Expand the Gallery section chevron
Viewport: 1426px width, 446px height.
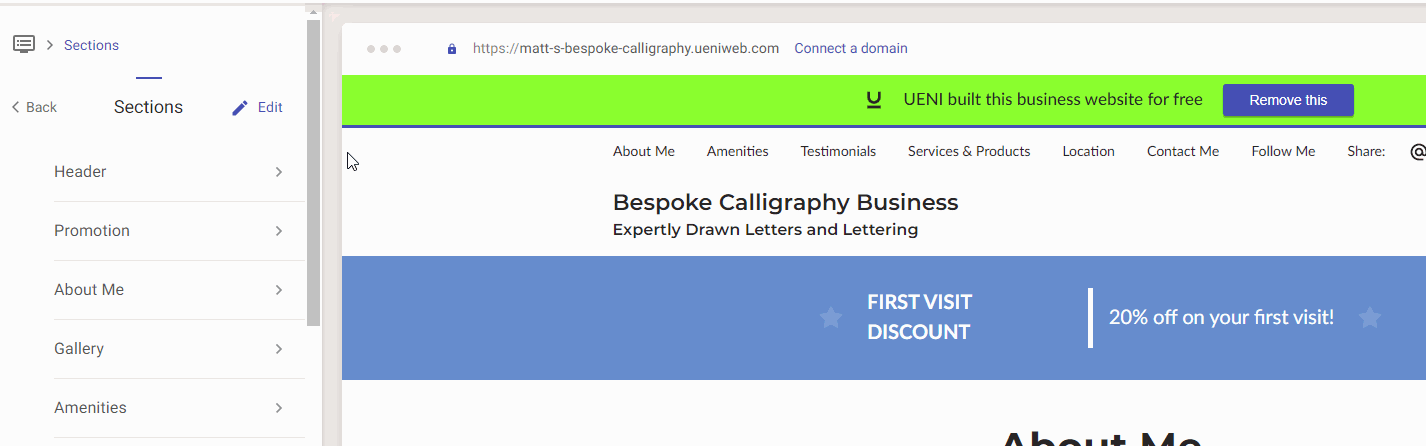coord(279,349)
